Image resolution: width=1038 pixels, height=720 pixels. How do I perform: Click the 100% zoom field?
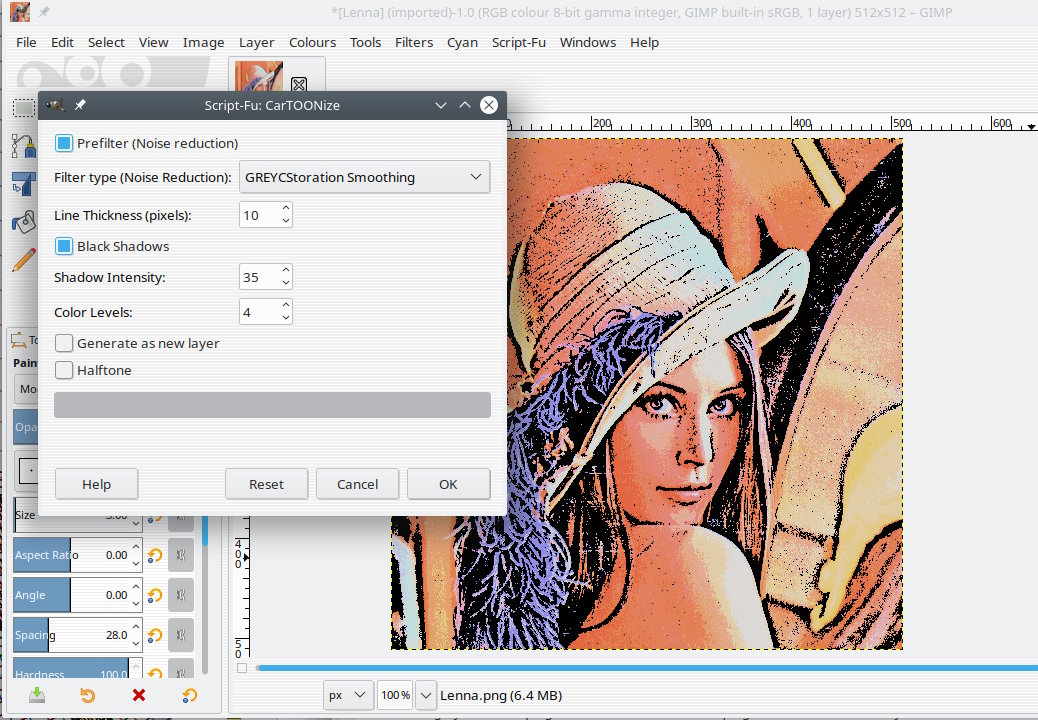(x=395, y=695)
